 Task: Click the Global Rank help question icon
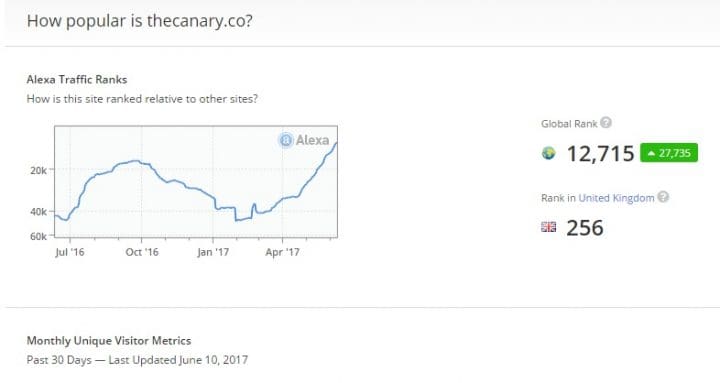[606, 123]
